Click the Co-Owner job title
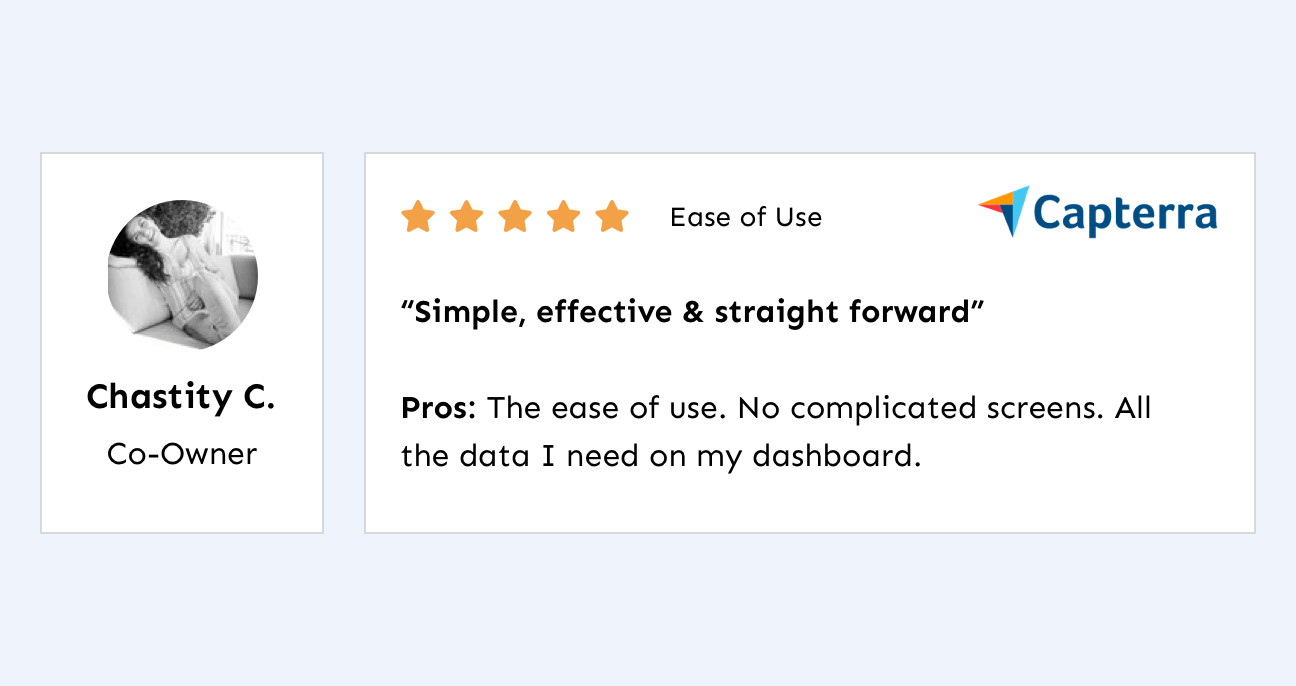The width and height of the screenshot is (1296, 686). coord(182,454)
